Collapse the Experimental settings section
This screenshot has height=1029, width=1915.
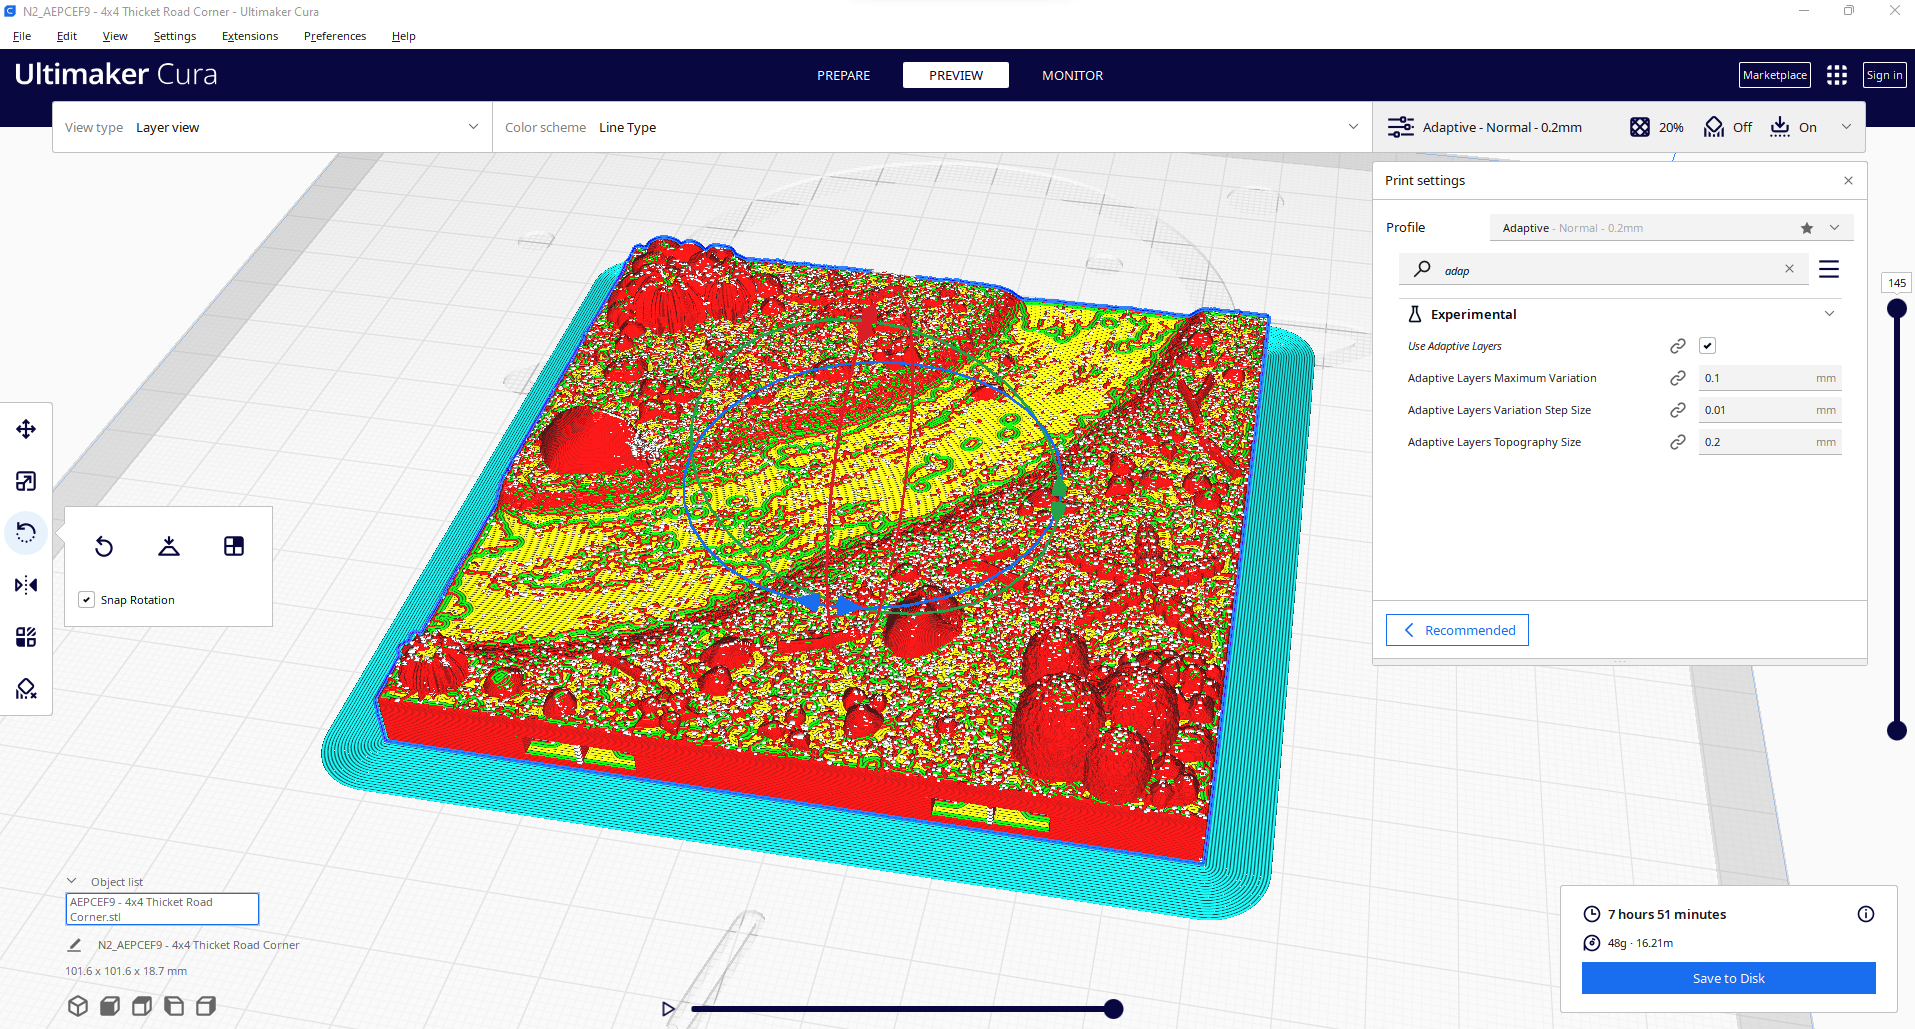(x=1829, y=314)
